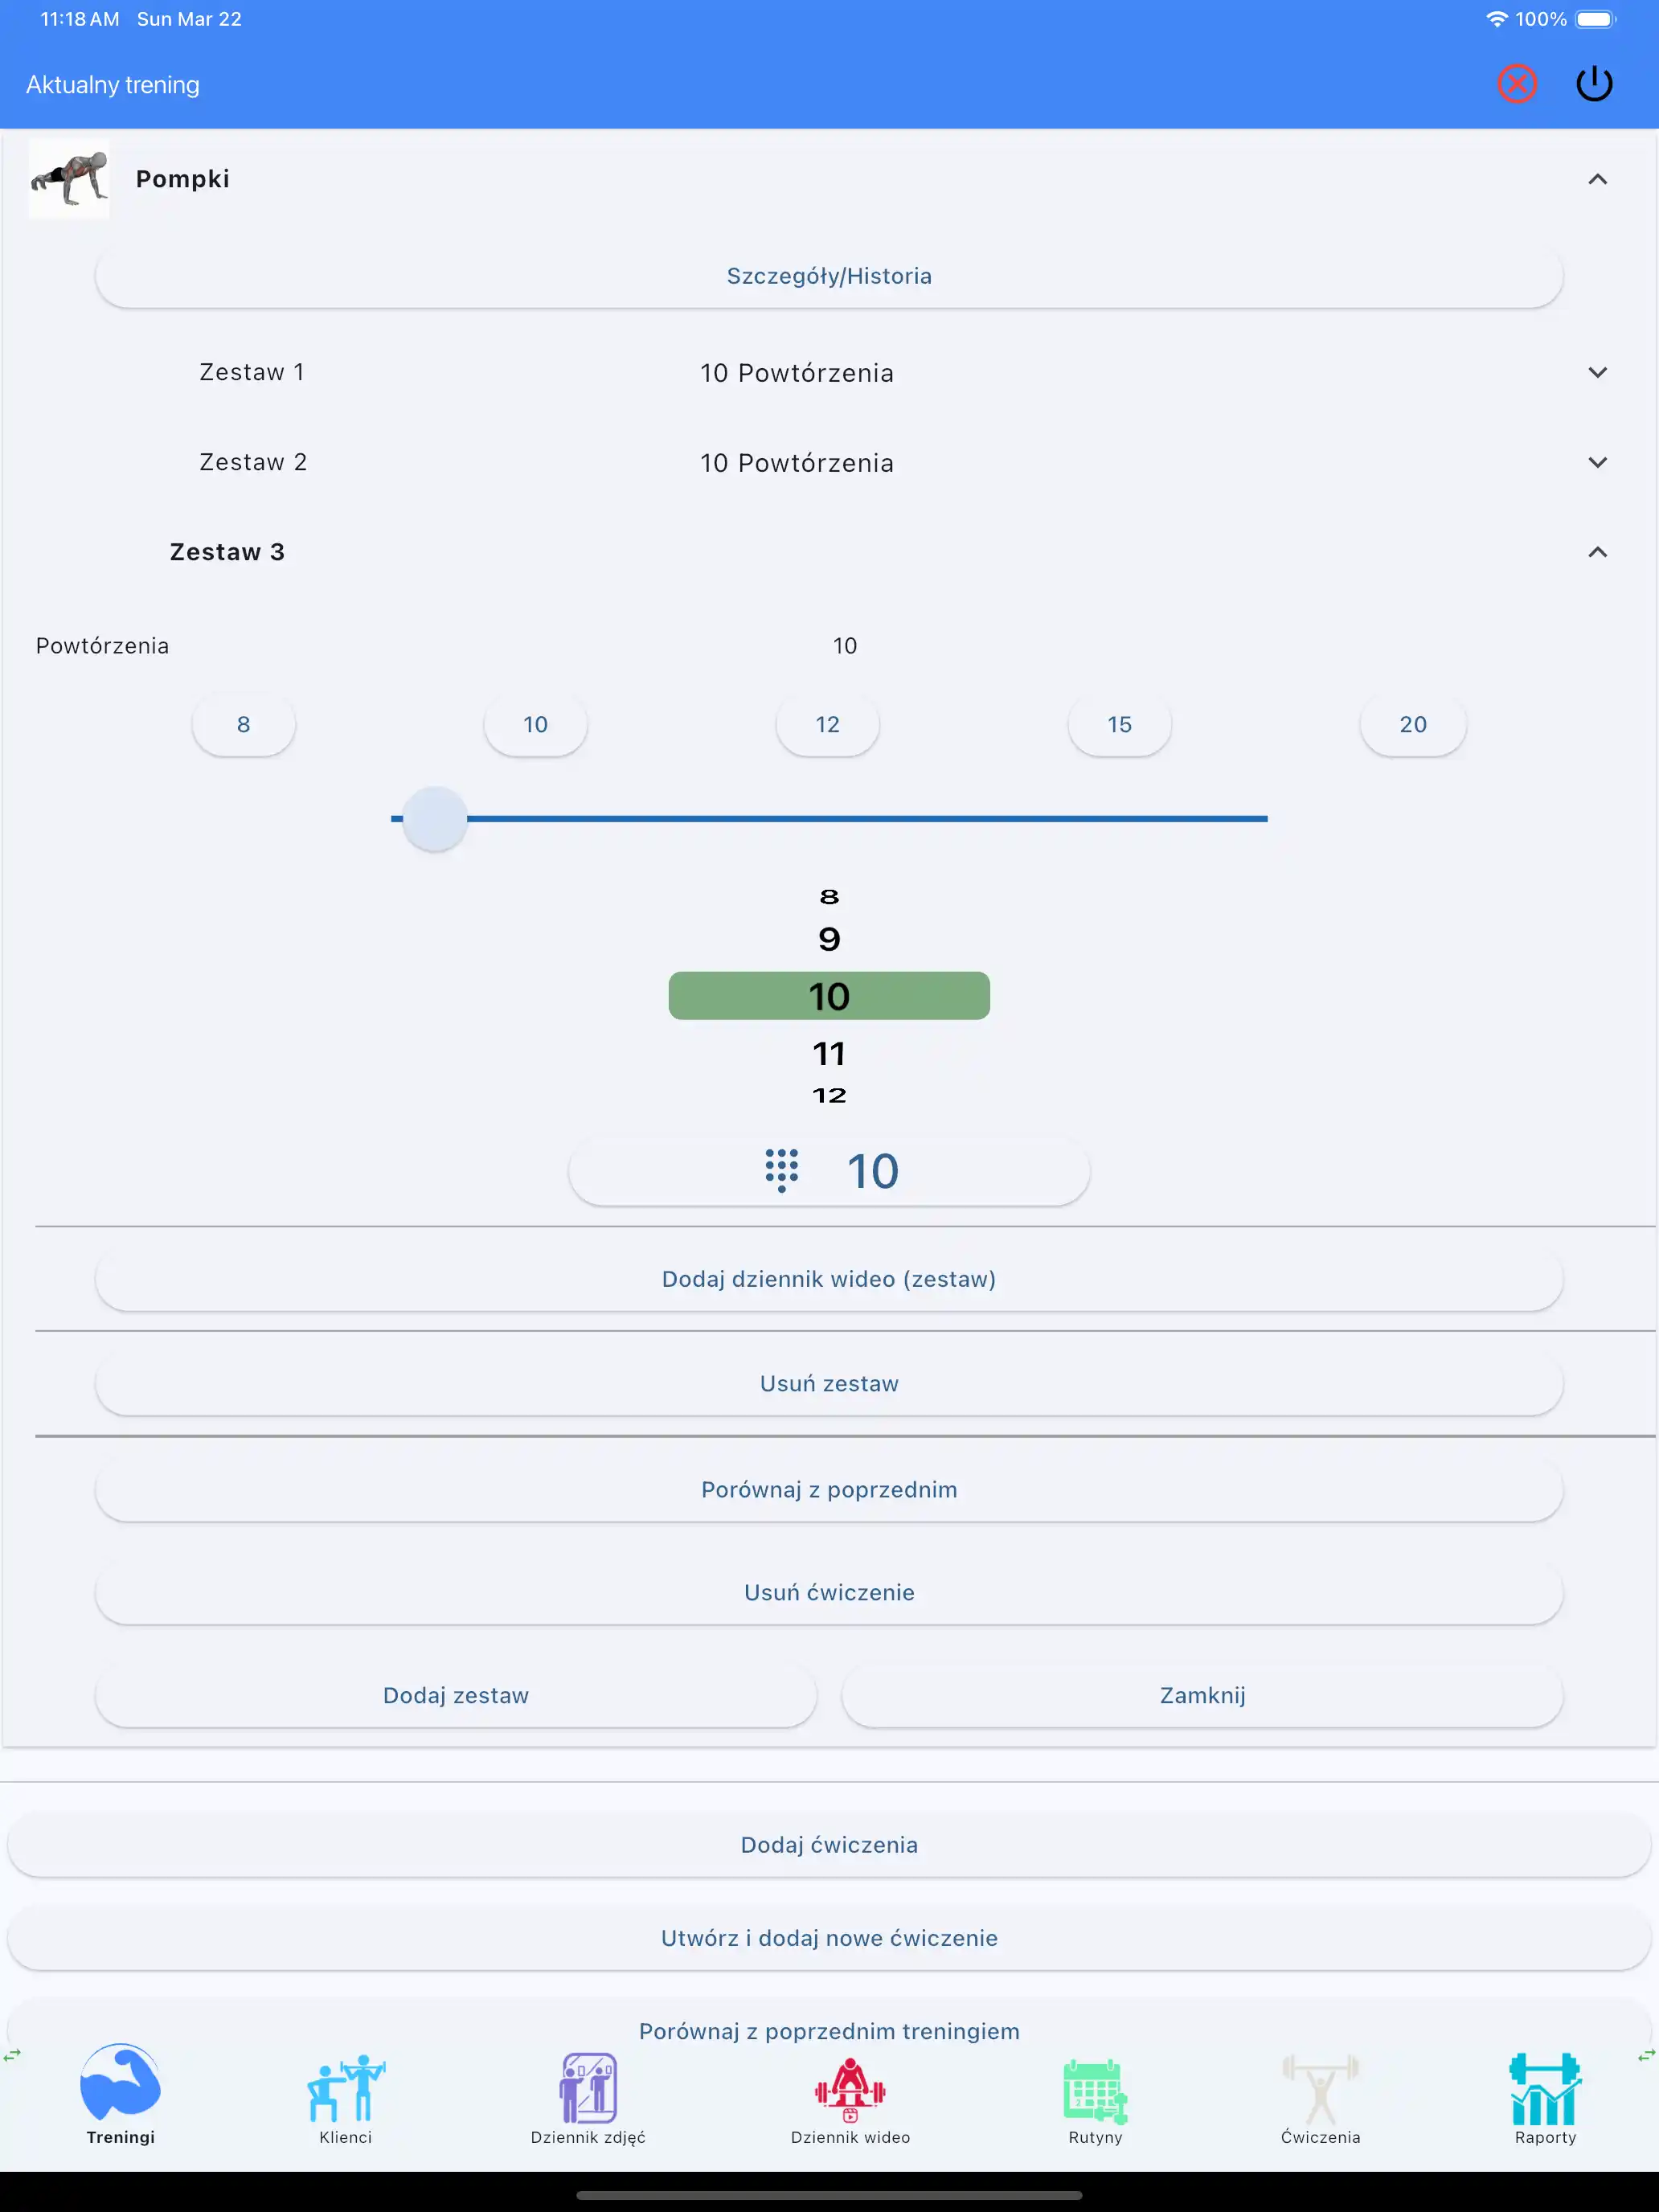Expand Zestaw 1 row chevron

point(1597,372)
